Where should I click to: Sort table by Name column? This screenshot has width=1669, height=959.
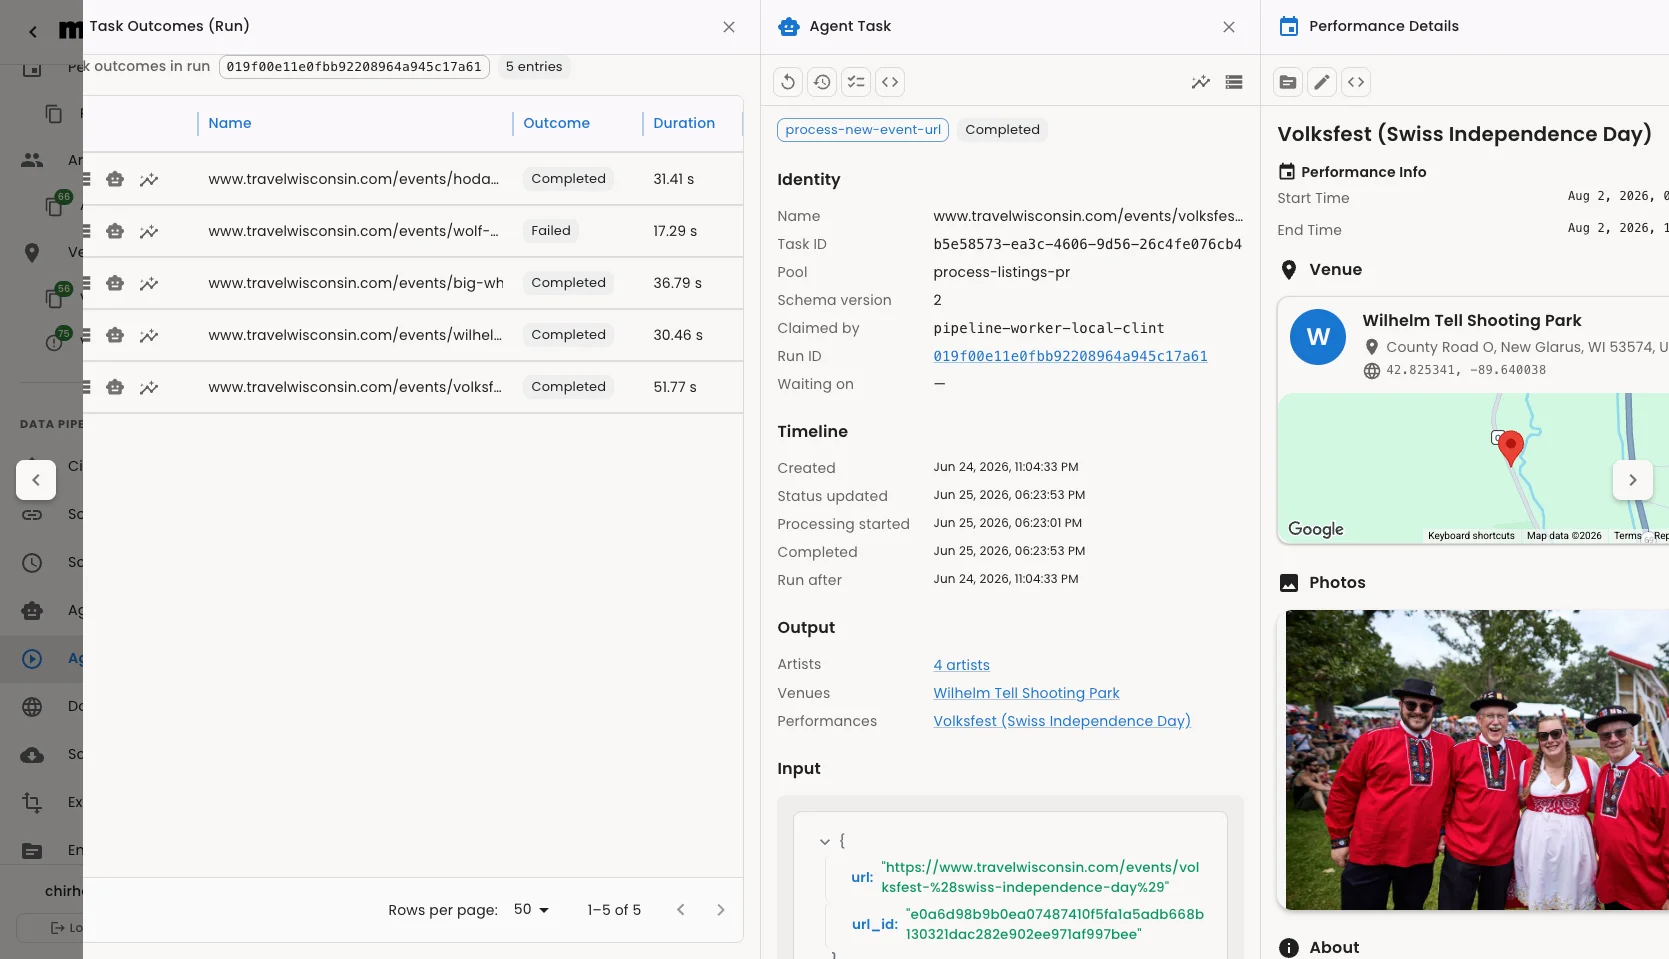click(x=230, y=123)
